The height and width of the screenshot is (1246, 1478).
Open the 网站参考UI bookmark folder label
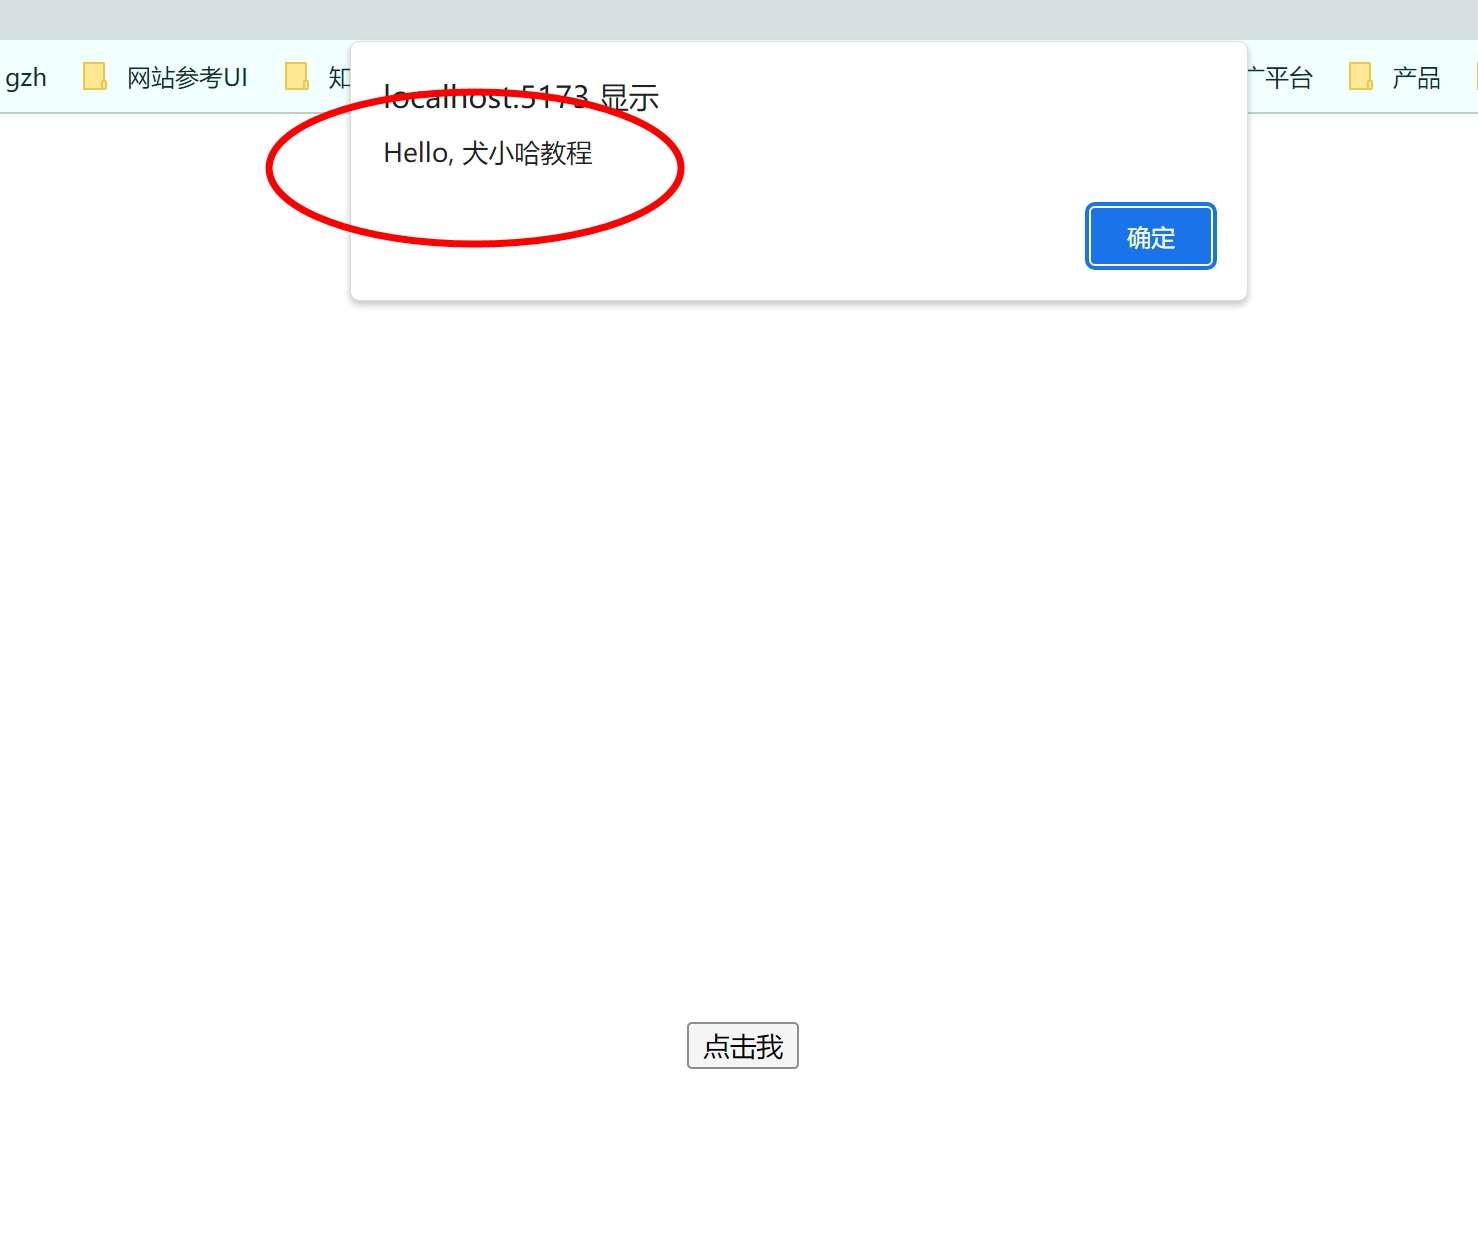[187, 77]
